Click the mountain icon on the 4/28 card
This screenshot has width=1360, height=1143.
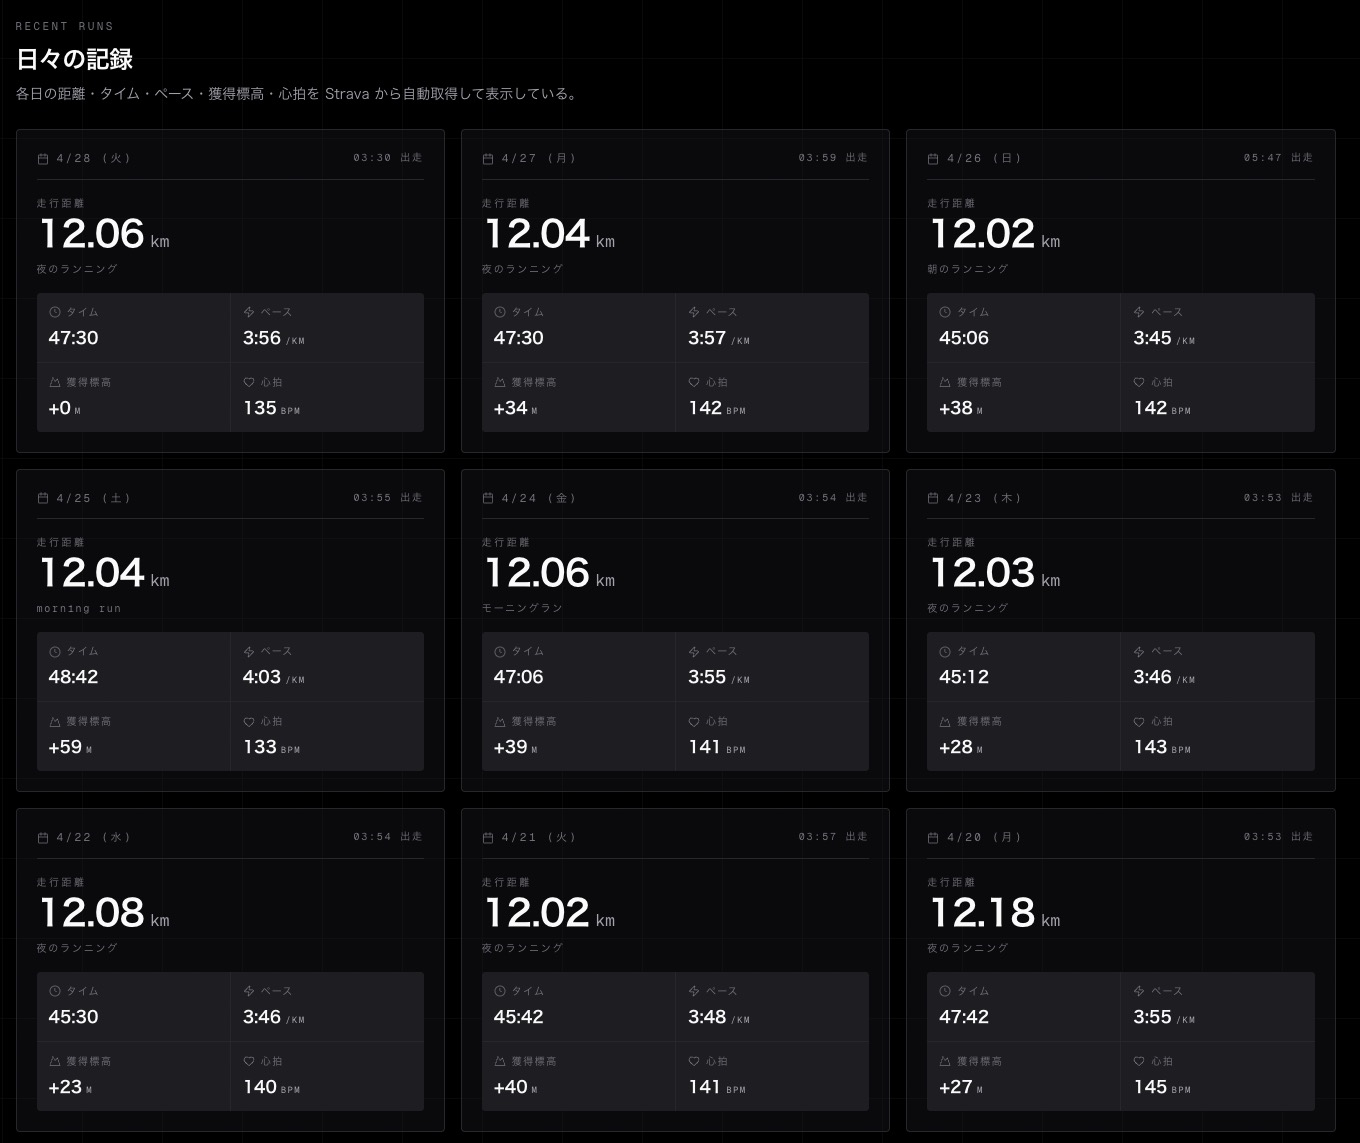(x=55, y=382)
